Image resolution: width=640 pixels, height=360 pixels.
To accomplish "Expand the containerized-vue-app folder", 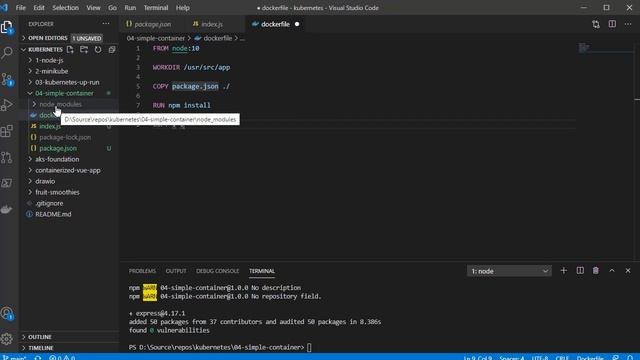I will point(67,170).
